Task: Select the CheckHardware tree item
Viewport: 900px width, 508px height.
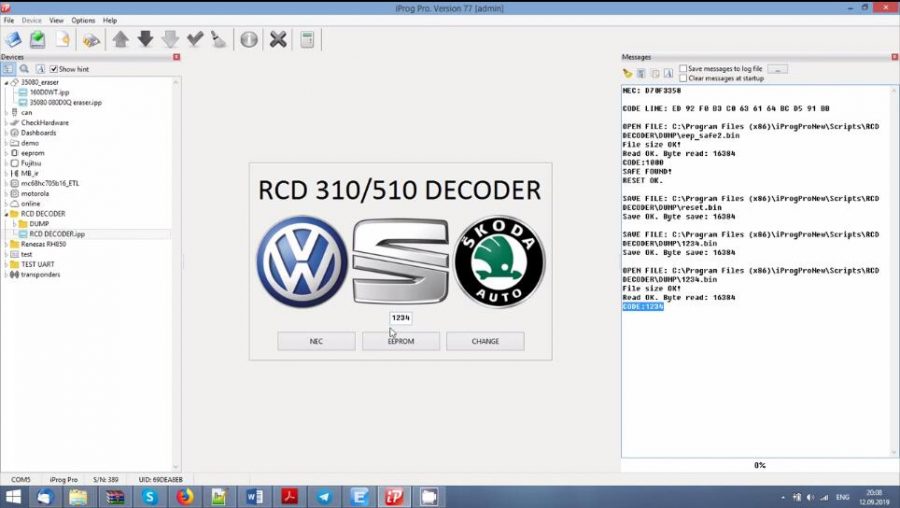Action: pos(45,123)
